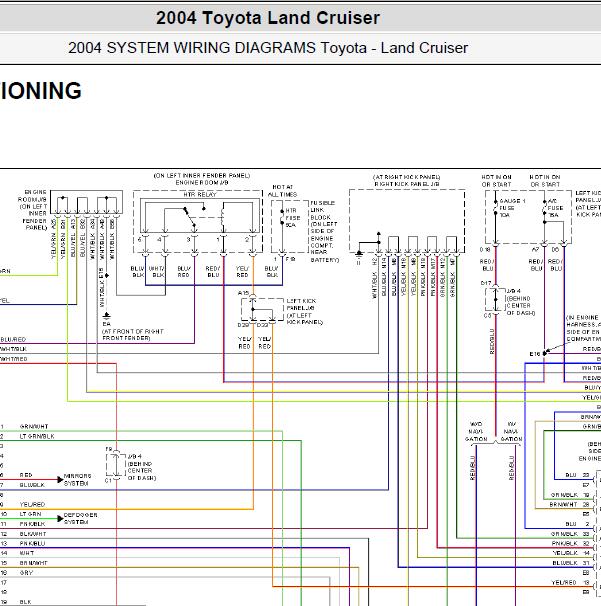
Task: Click row 19 'BLK' wire label
Action: tap(25, 602)
